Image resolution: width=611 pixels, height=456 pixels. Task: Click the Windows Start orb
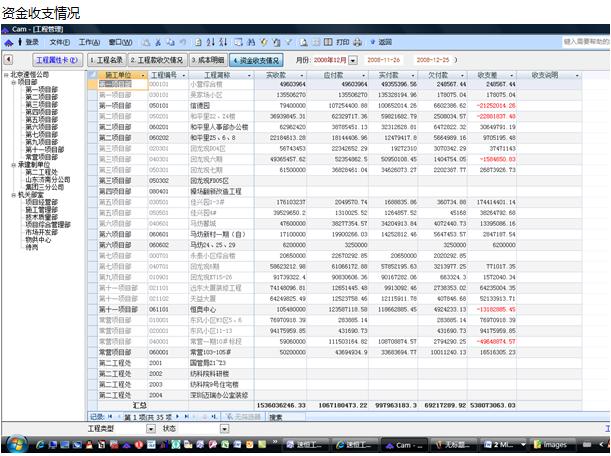coord(17,444)
